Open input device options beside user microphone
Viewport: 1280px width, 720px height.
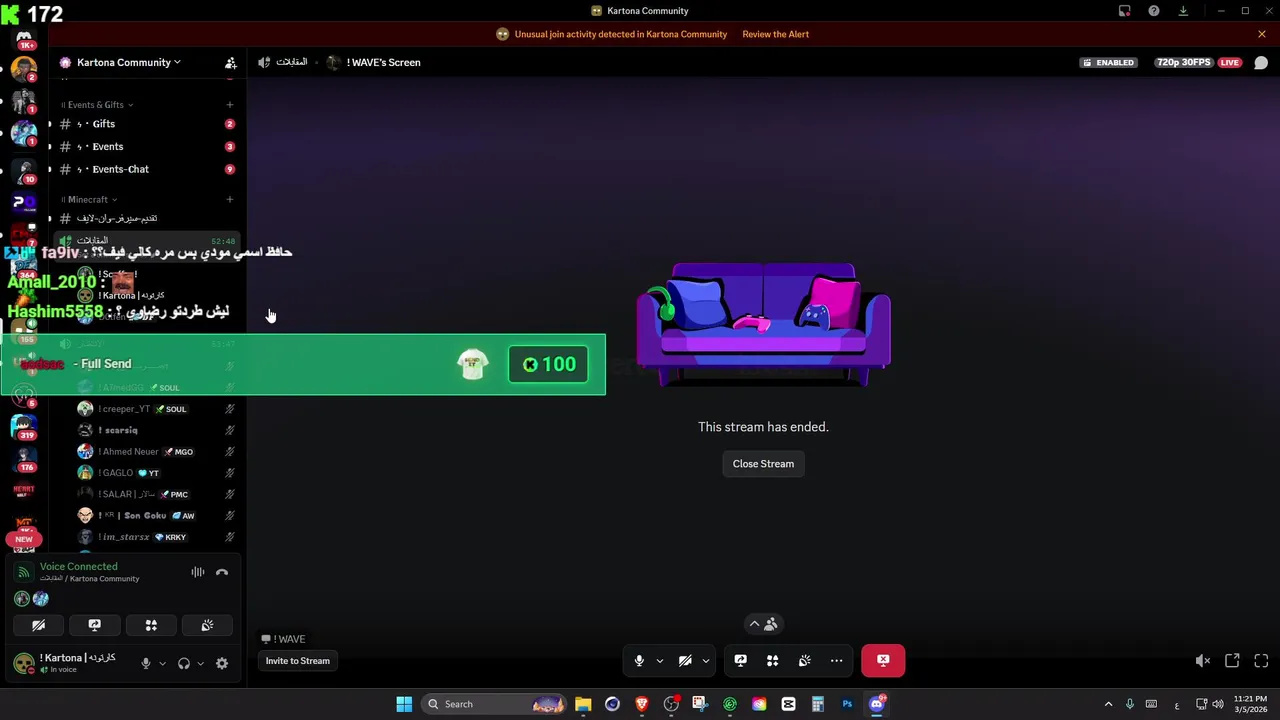(162, 663)
